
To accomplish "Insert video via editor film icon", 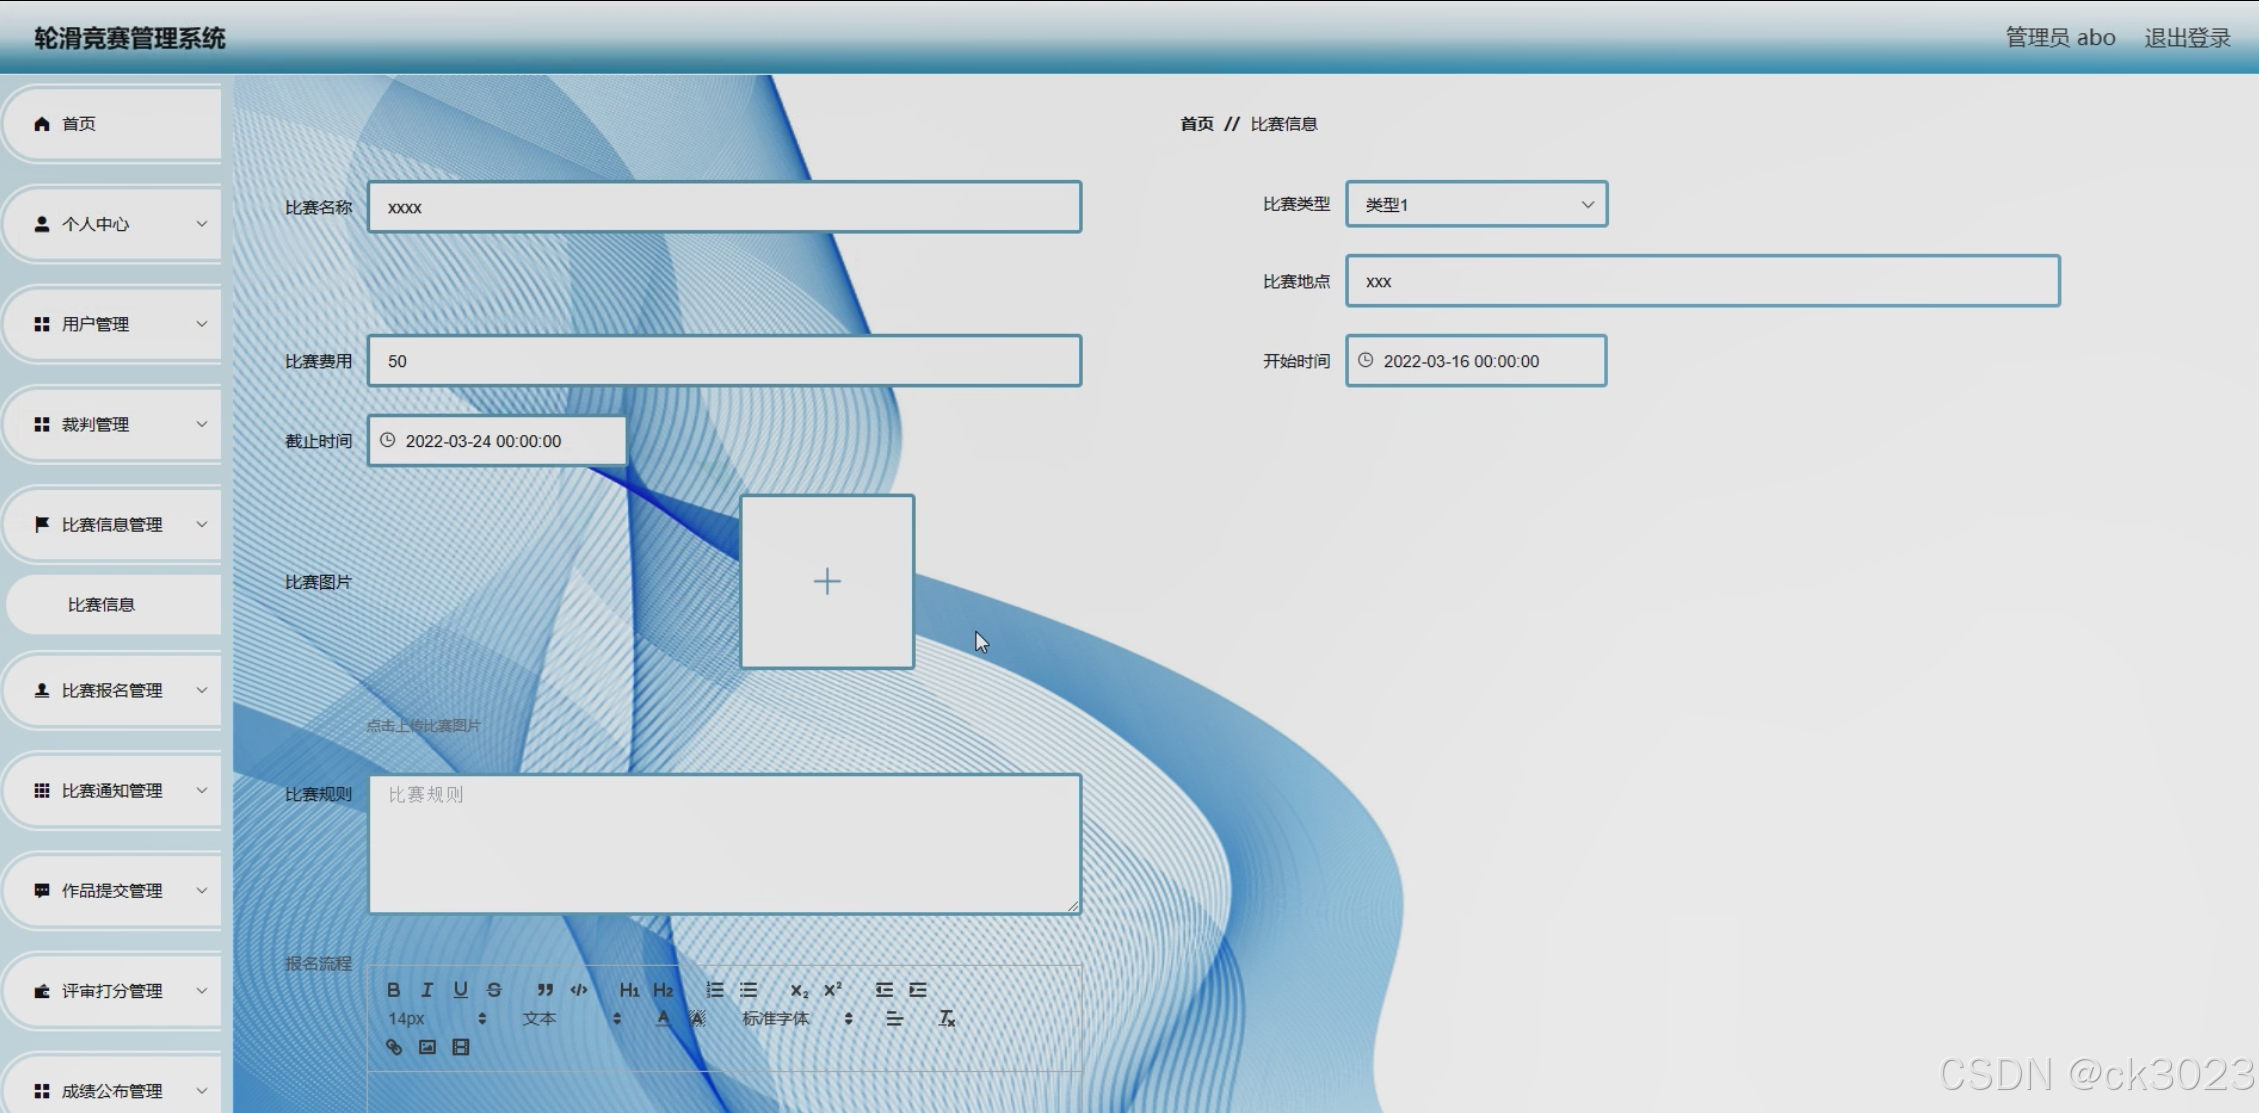I will (461, 1047).
